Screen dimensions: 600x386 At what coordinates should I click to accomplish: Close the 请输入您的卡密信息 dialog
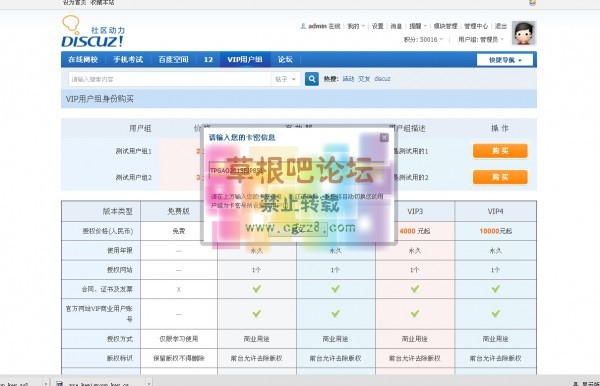point(384,138)
